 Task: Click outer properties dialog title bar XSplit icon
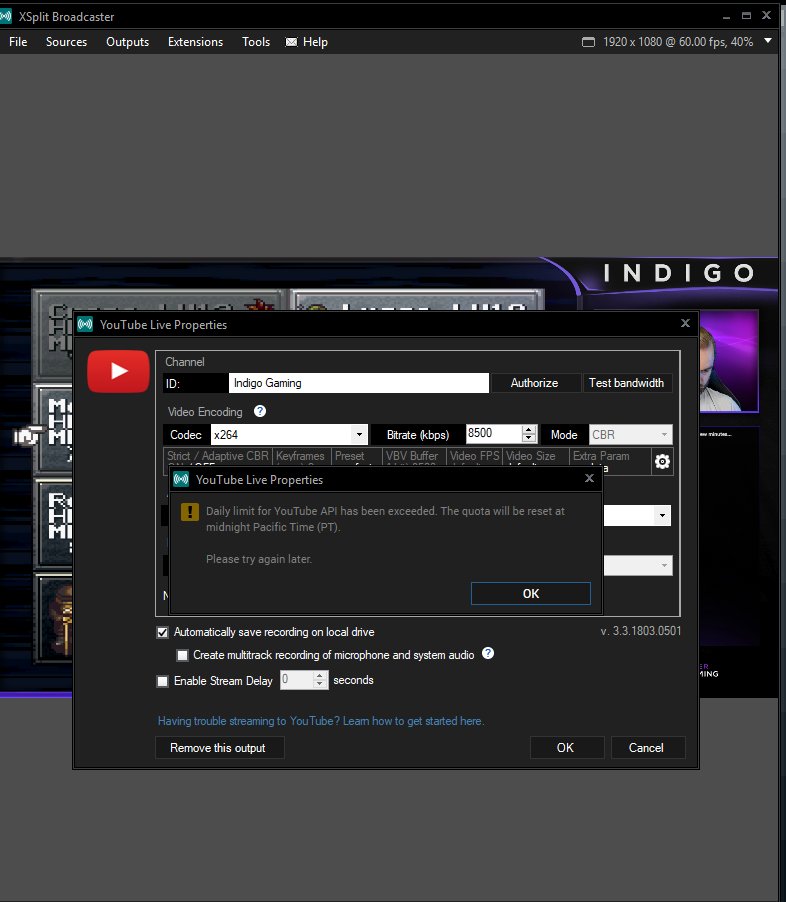(85, 324)
